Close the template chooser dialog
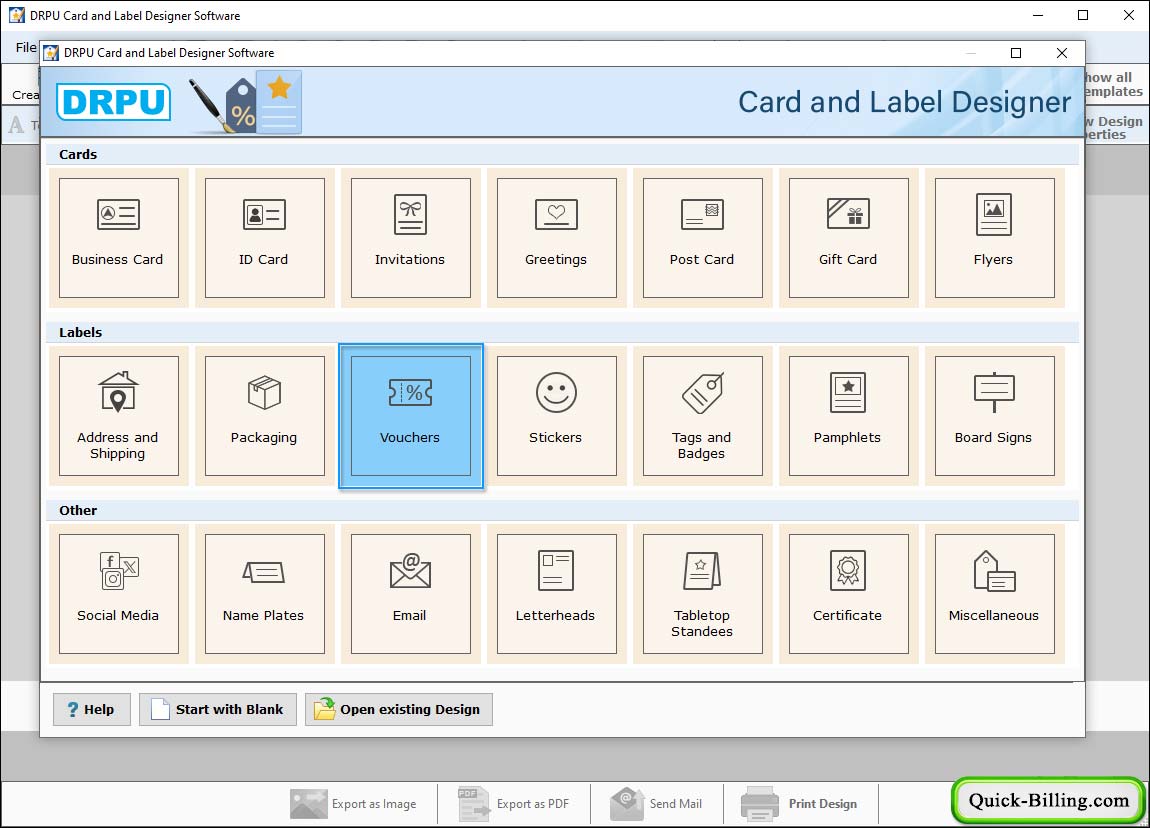Screen dimensions: 1150x828 pos(1061,53)
